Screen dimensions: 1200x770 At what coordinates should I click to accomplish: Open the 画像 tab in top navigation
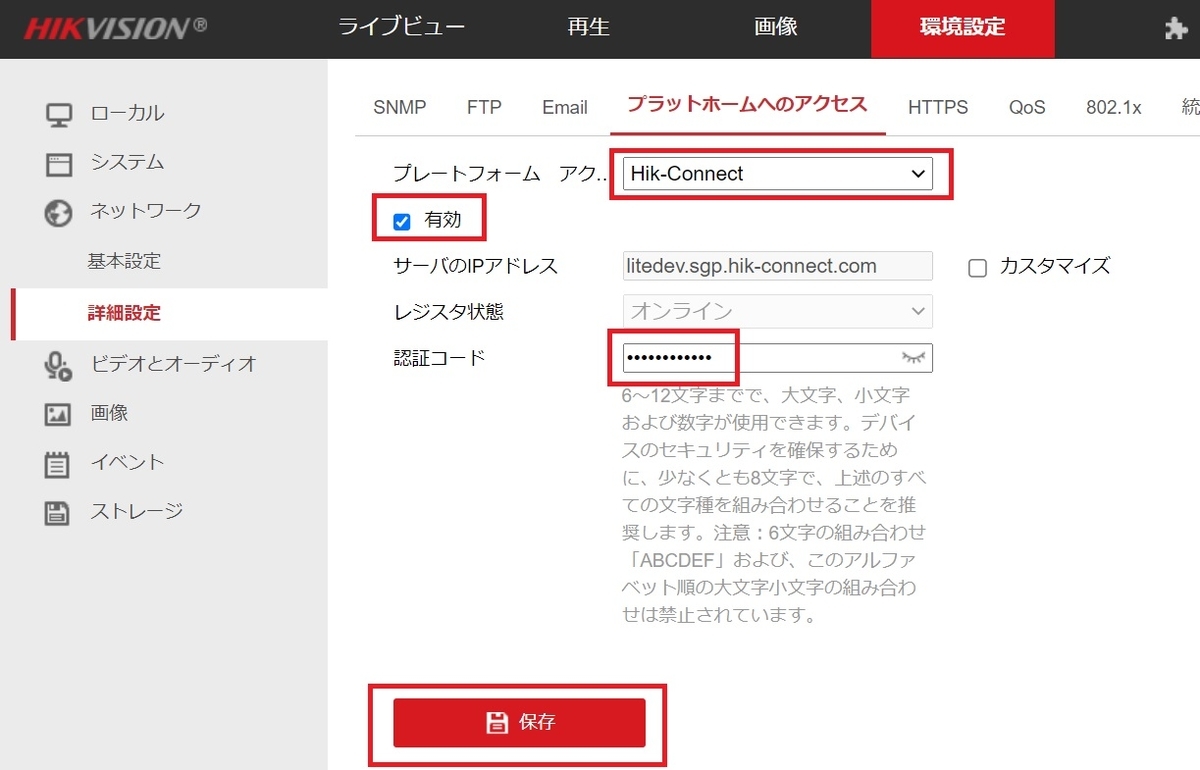pyautogui.click(x=776, y=27)
